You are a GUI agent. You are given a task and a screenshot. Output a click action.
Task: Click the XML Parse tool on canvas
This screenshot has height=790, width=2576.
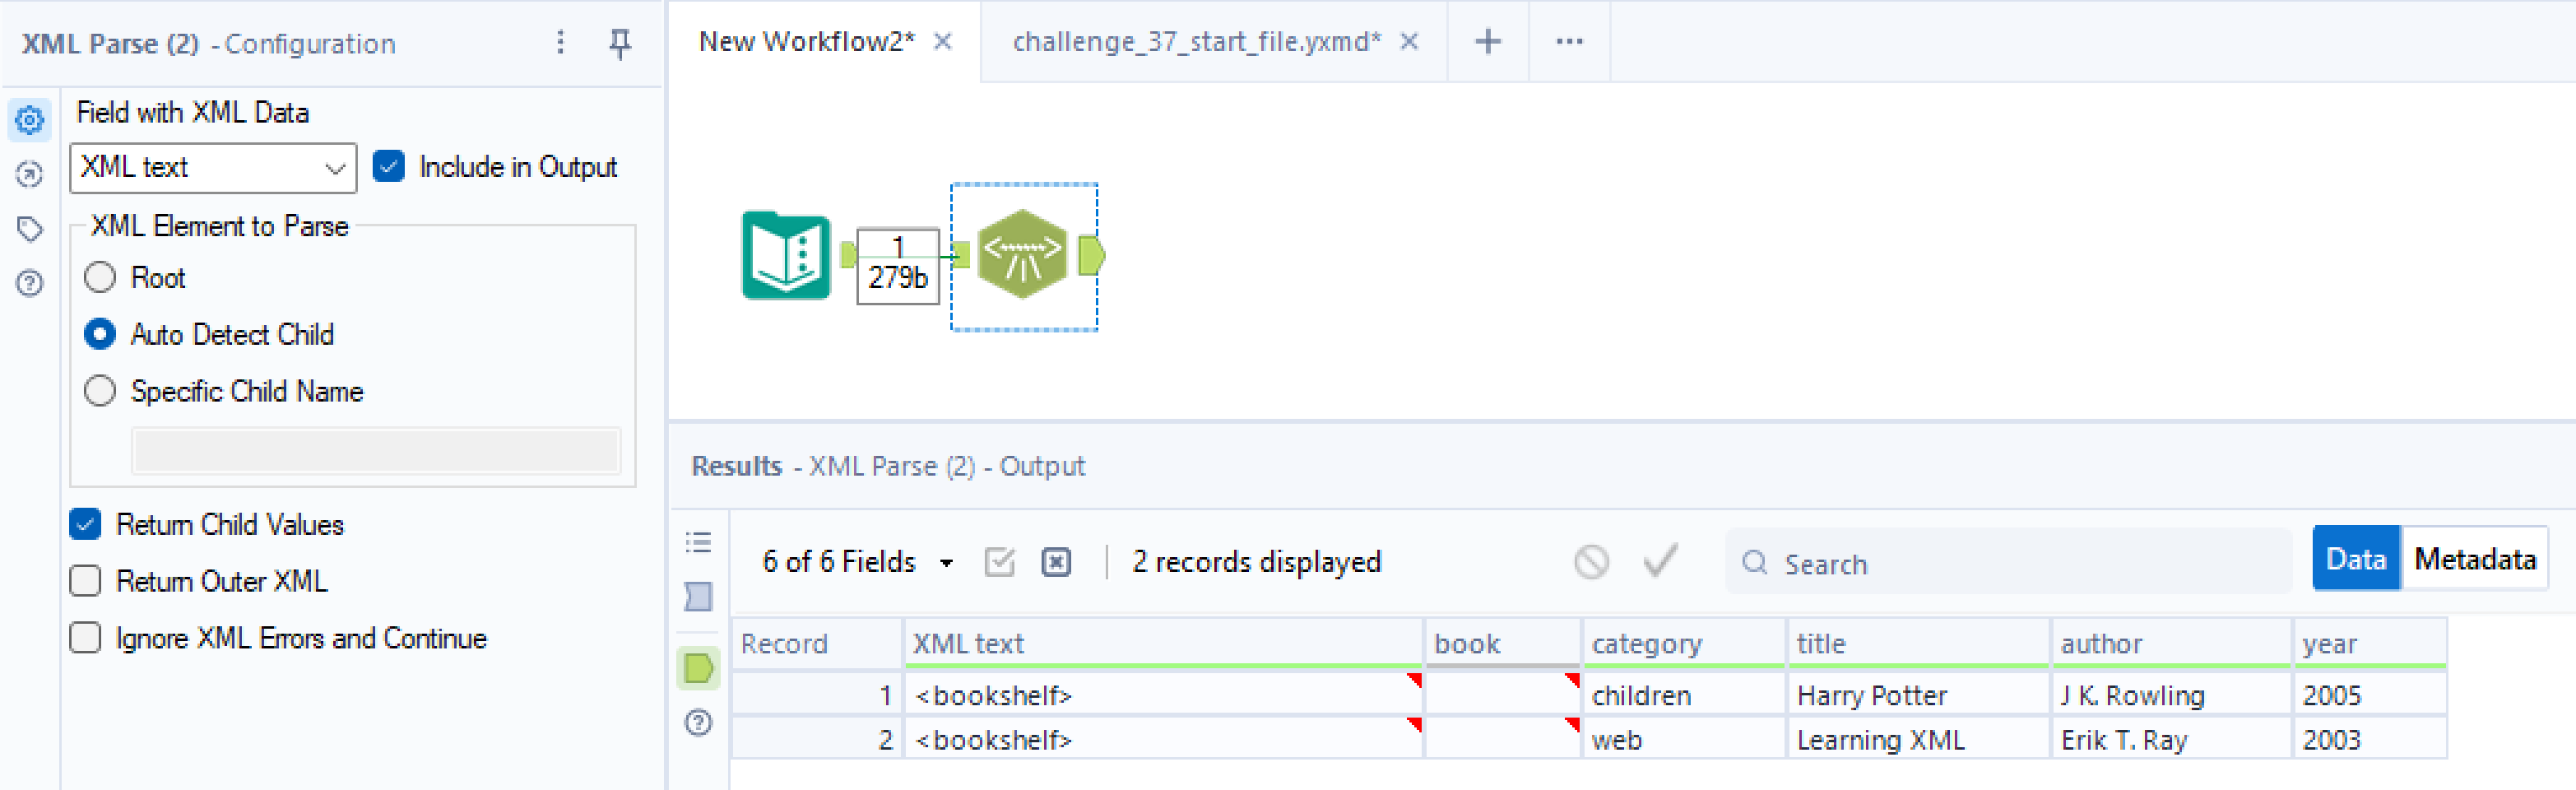point(1021,255)
